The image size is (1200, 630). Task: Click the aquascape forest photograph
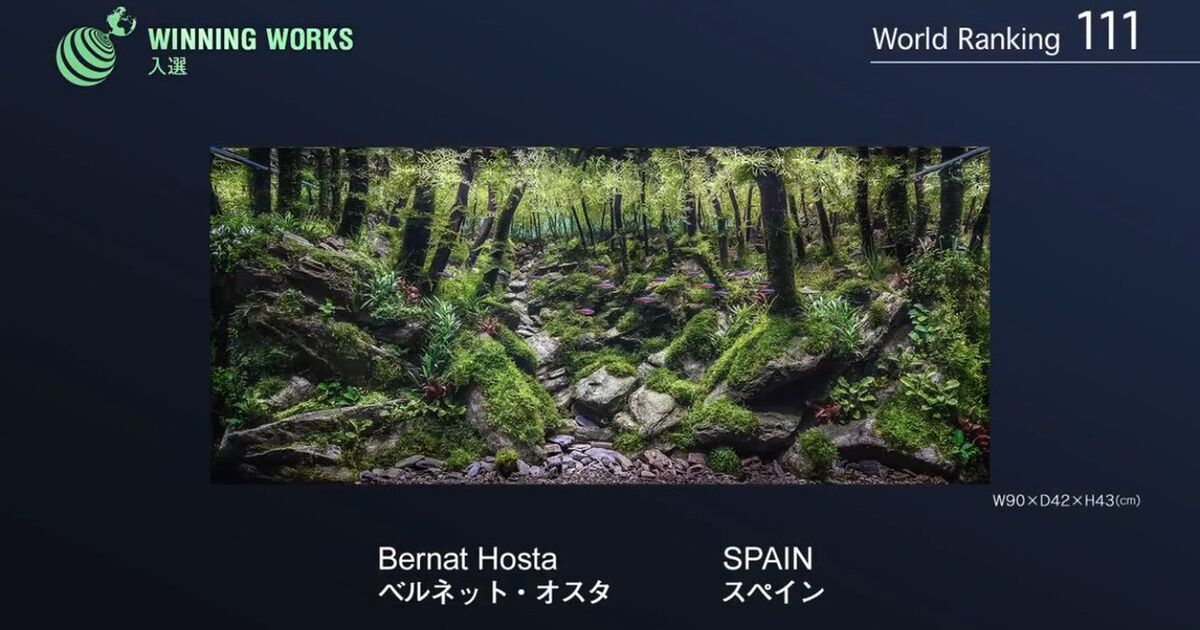(599, 315)
